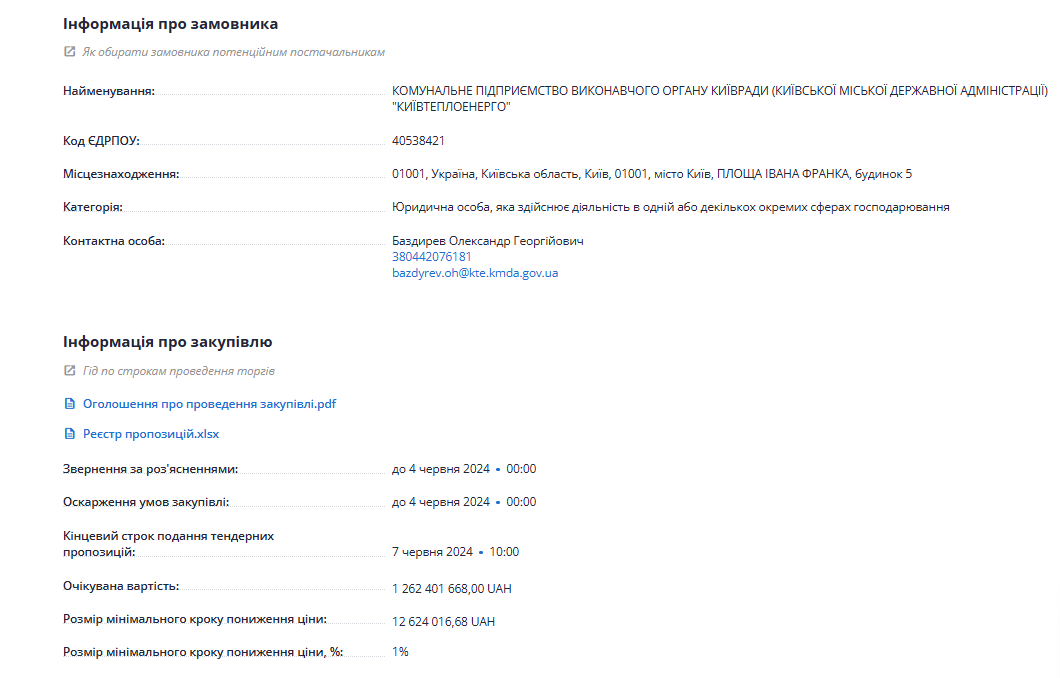1060x678 pixels.
Task: Click the ЄДРПОУ code 40538421
Action: coord(418,141)
